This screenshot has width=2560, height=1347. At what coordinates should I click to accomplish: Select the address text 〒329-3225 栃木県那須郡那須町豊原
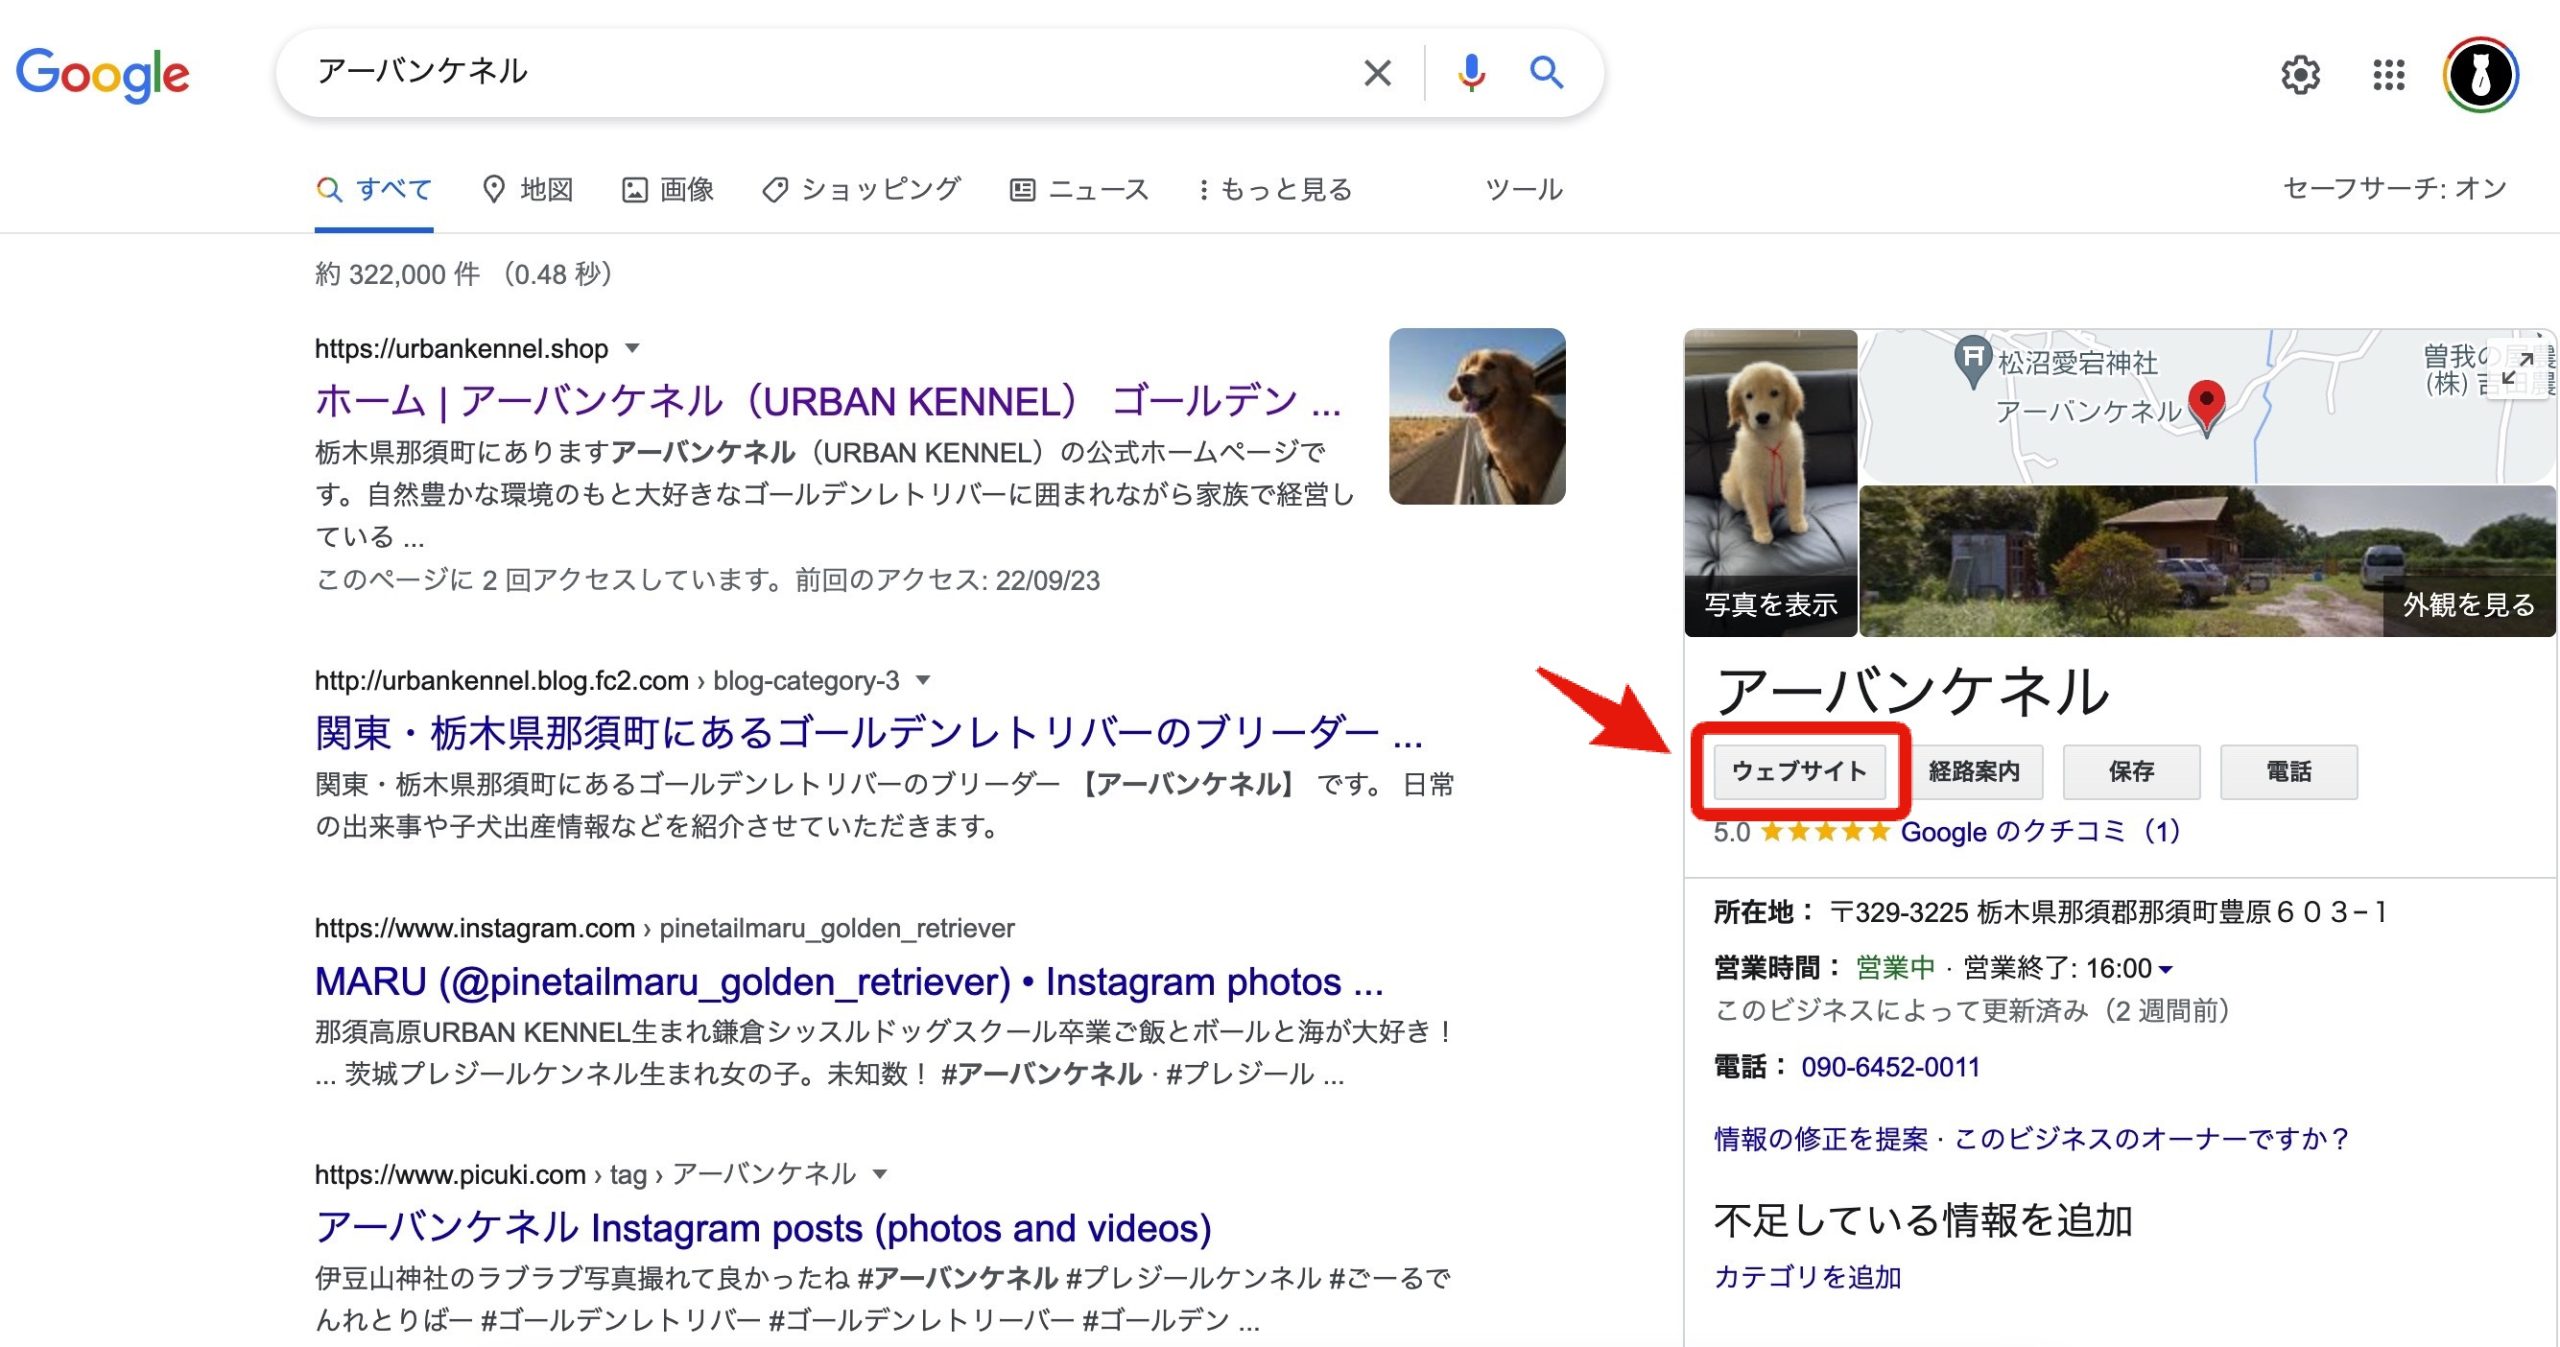(x=2050, y=912)
